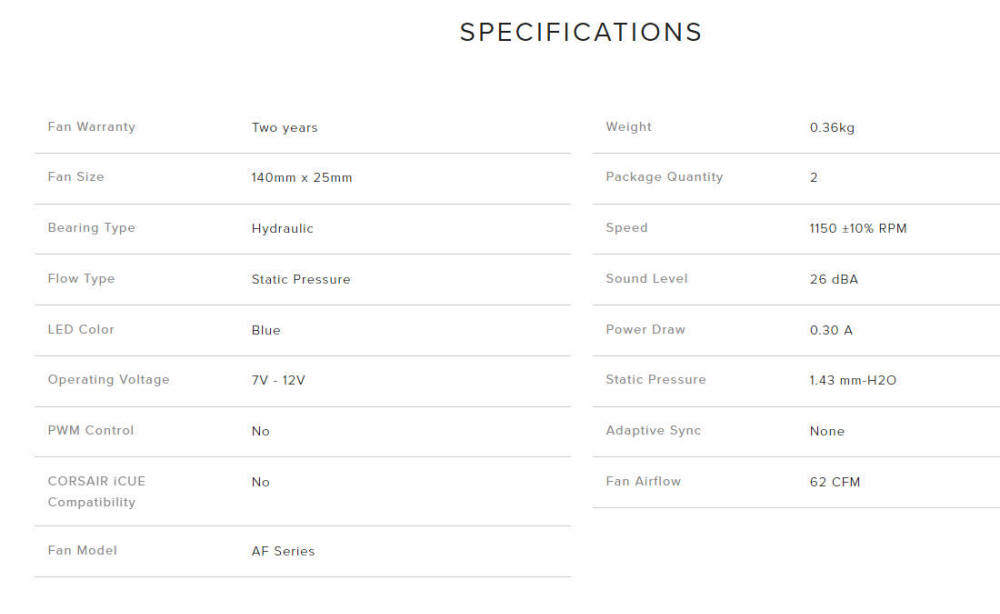Viewport: 1000px width, 614px height.
Task: Click the Two years warranty value
Action: [x=284, y=128]
